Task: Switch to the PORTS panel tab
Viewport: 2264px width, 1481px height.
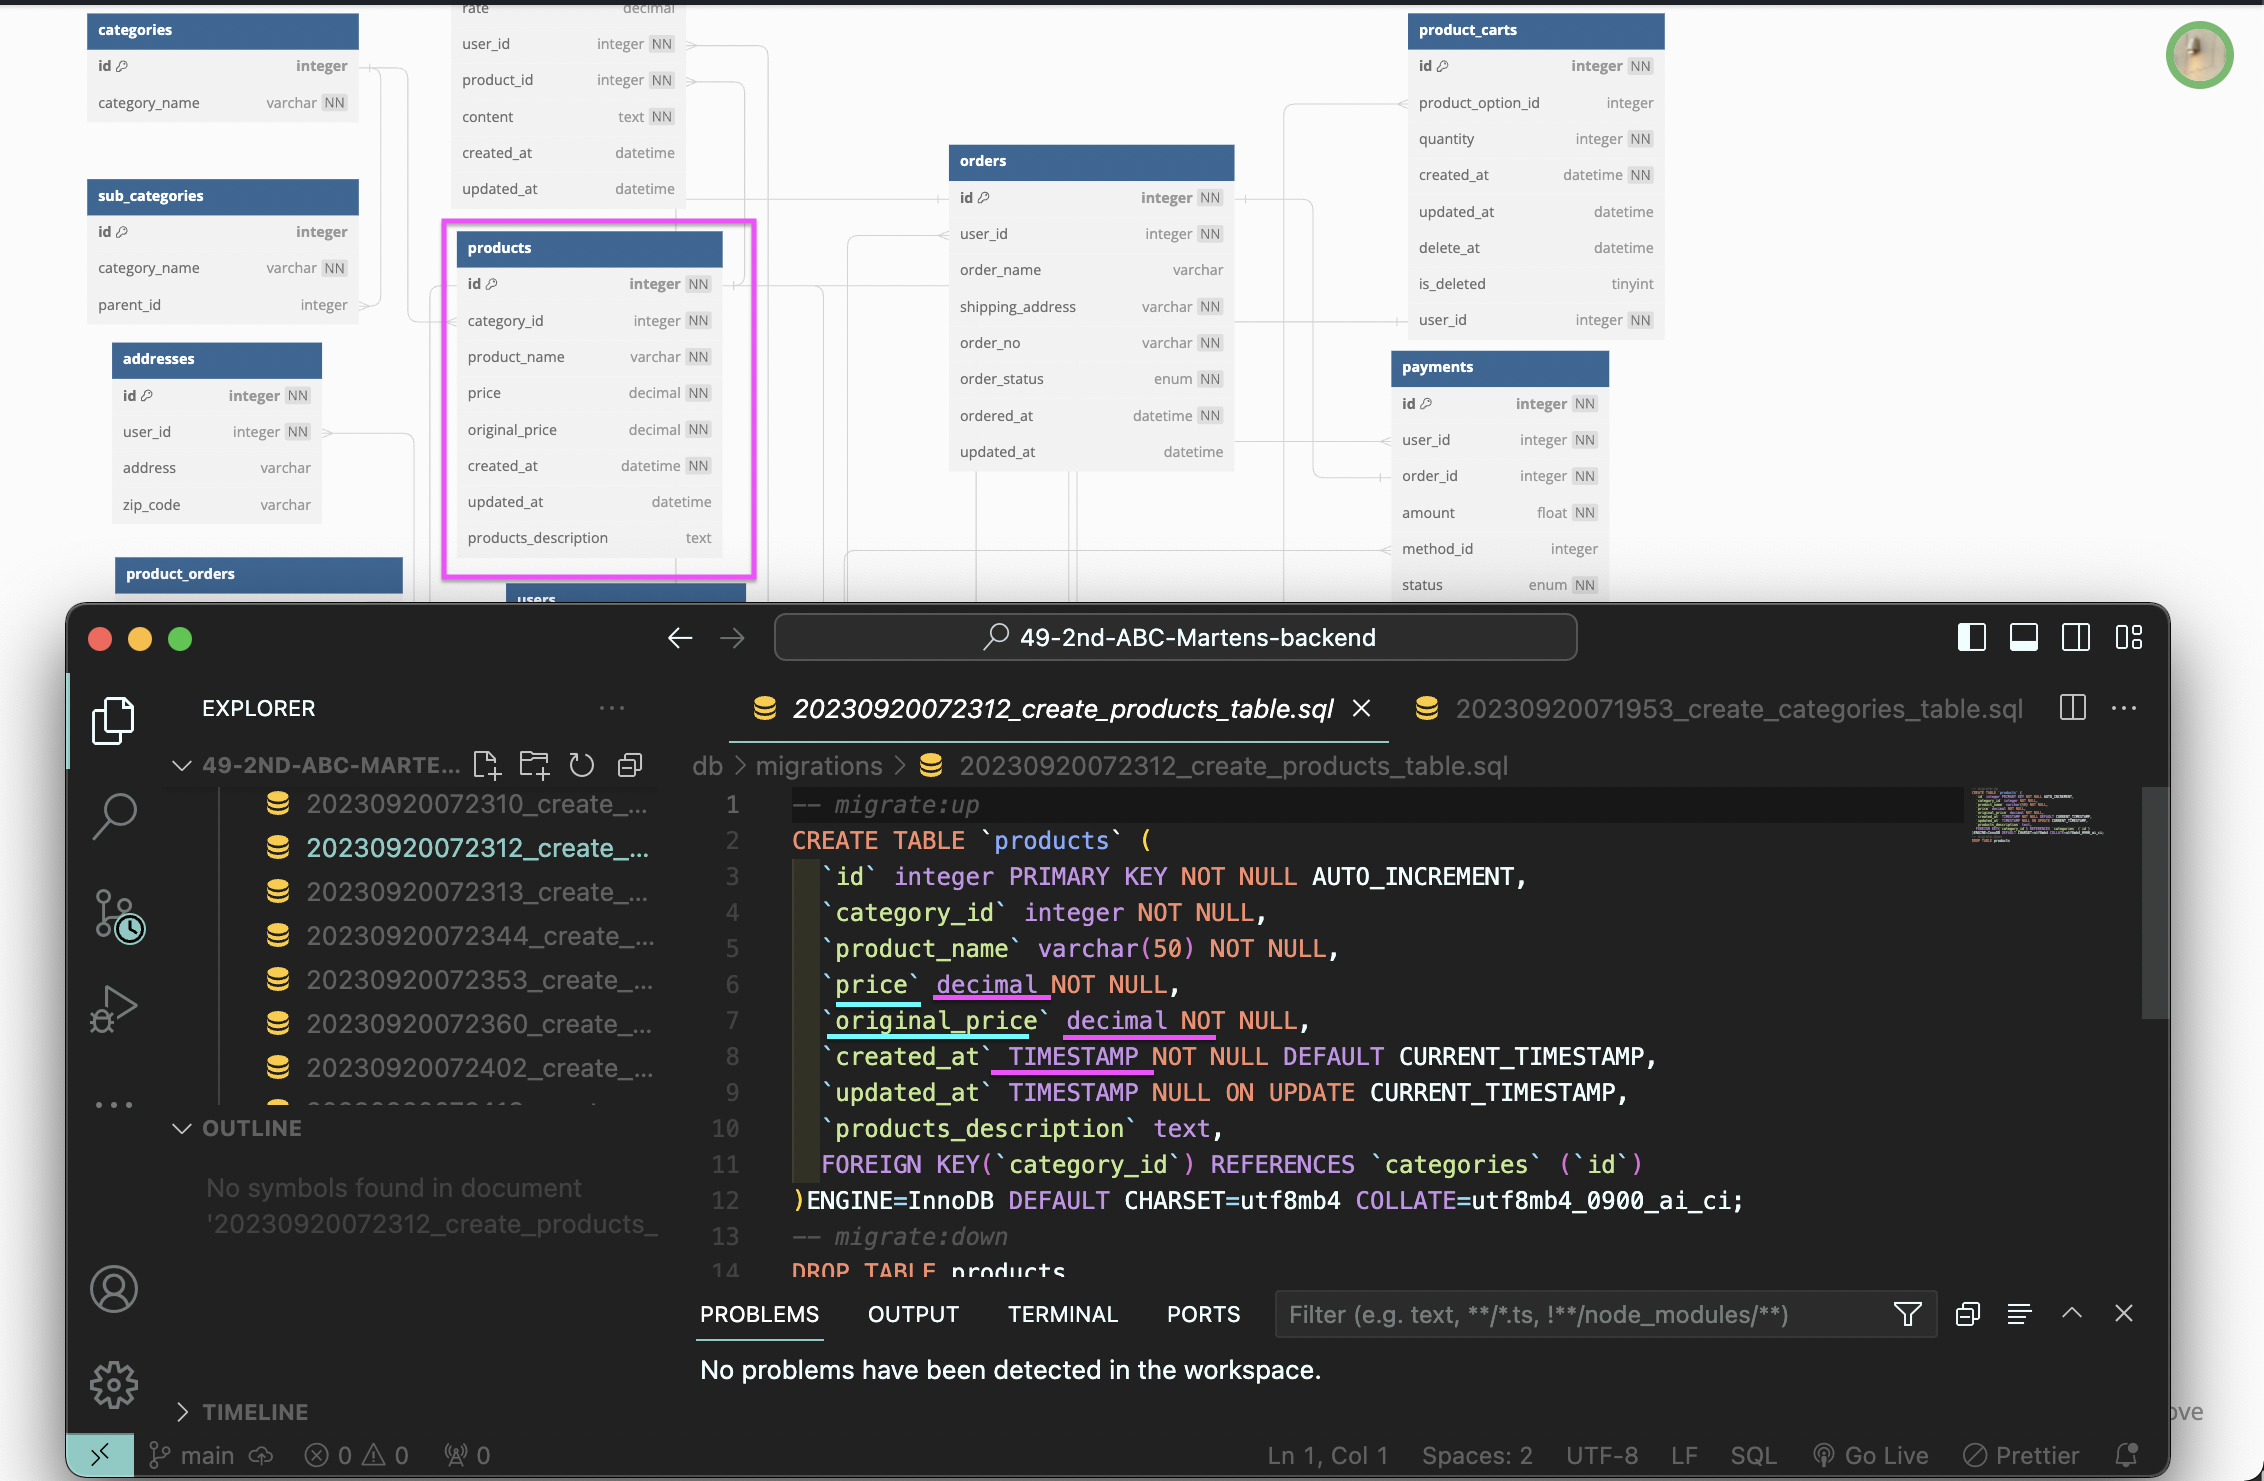Action: tap(1203, 1314)
